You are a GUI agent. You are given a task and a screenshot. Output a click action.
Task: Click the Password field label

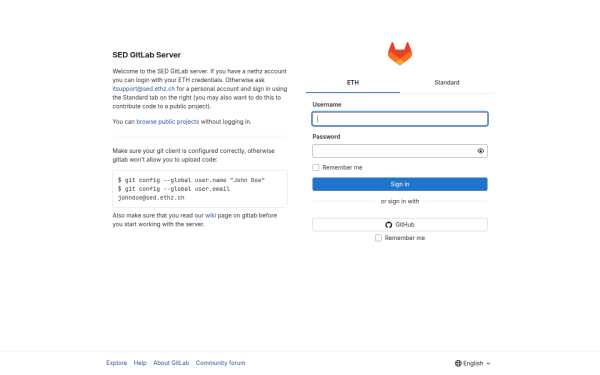tap(326, 137)
